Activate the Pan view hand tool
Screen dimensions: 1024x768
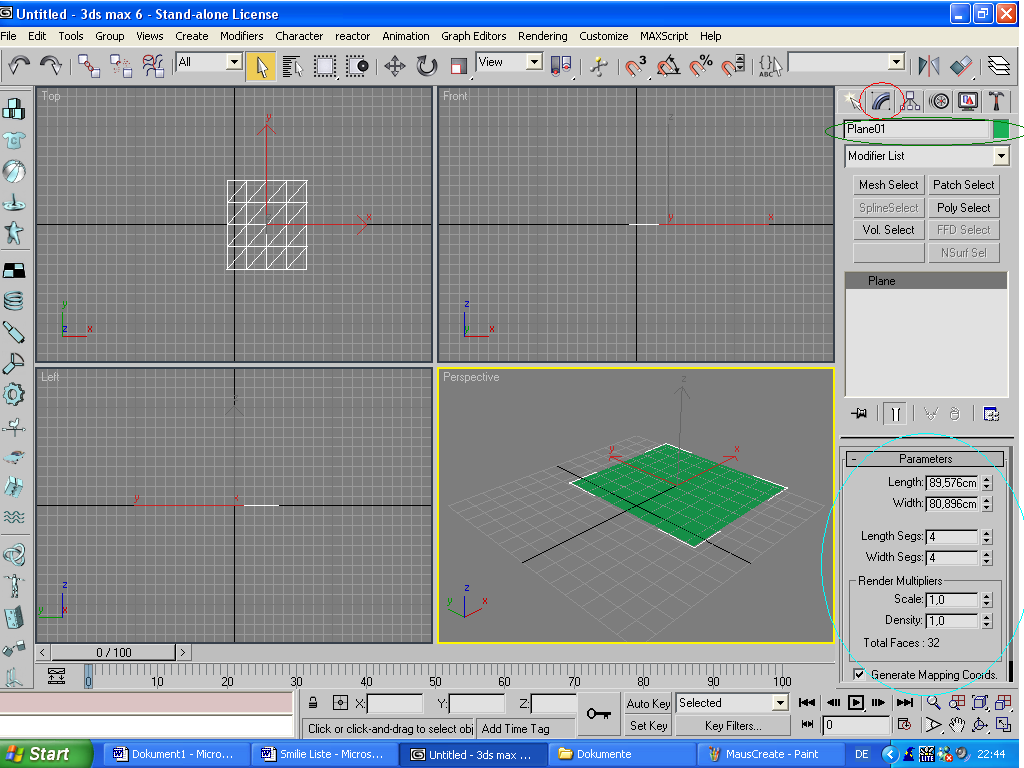click(x=957, y=725)
